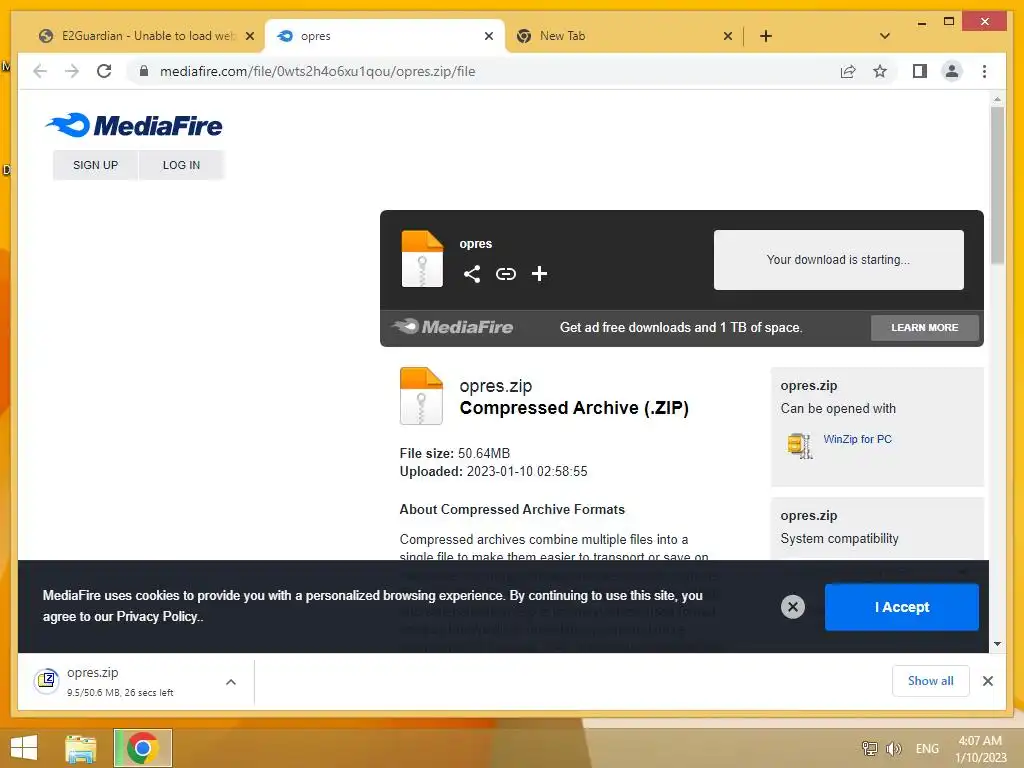This screenshot has width=1024, height=768.
Task: Click the opres.zip name in downloads bar
Action: coord(92,673)
